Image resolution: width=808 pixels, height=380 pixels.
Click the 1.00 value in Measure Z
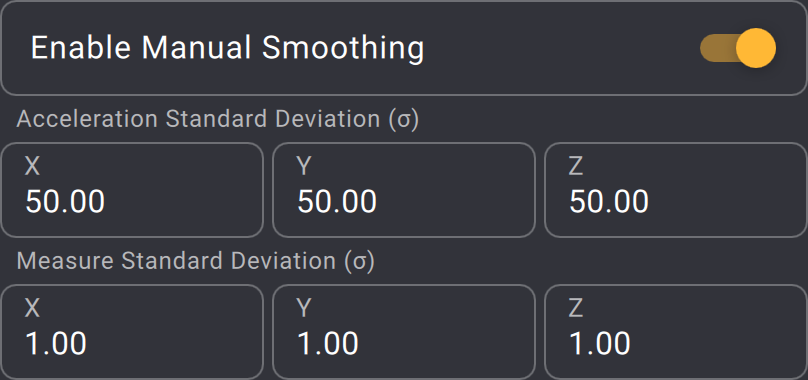pos(600,343)
